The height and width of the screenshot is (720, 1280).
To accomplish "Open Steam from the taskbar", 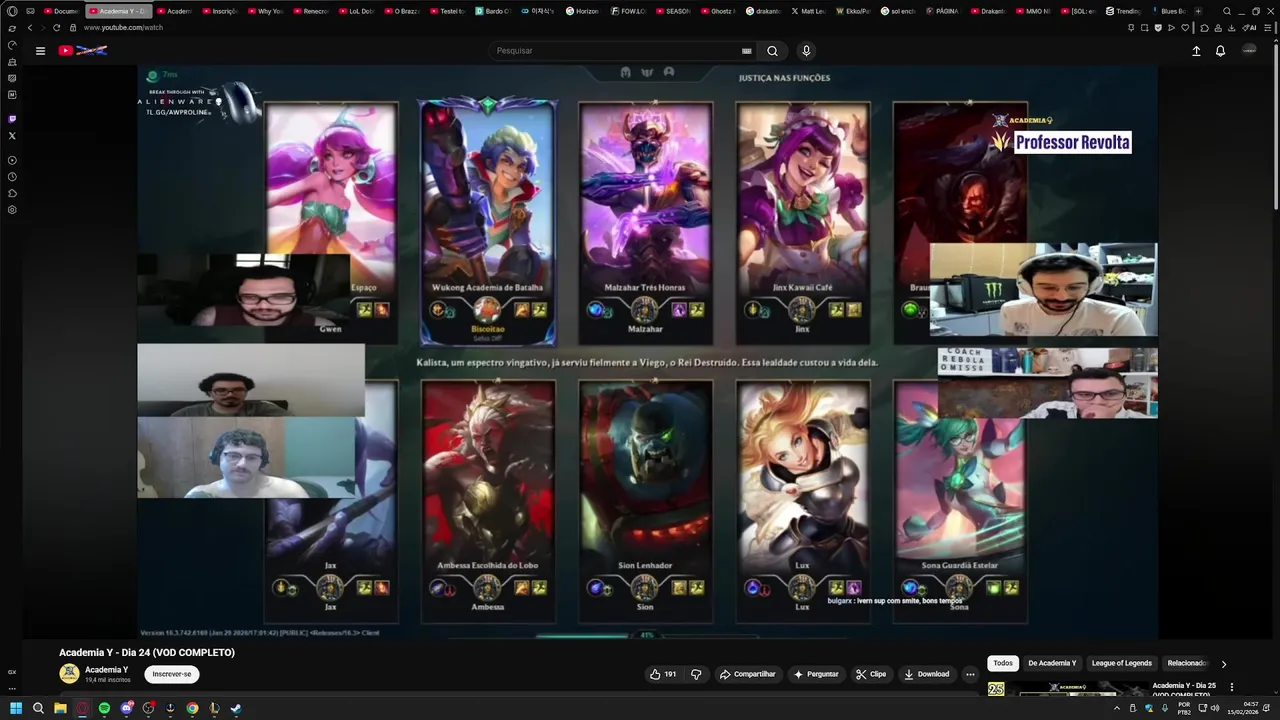I will (x=236, y=708).
